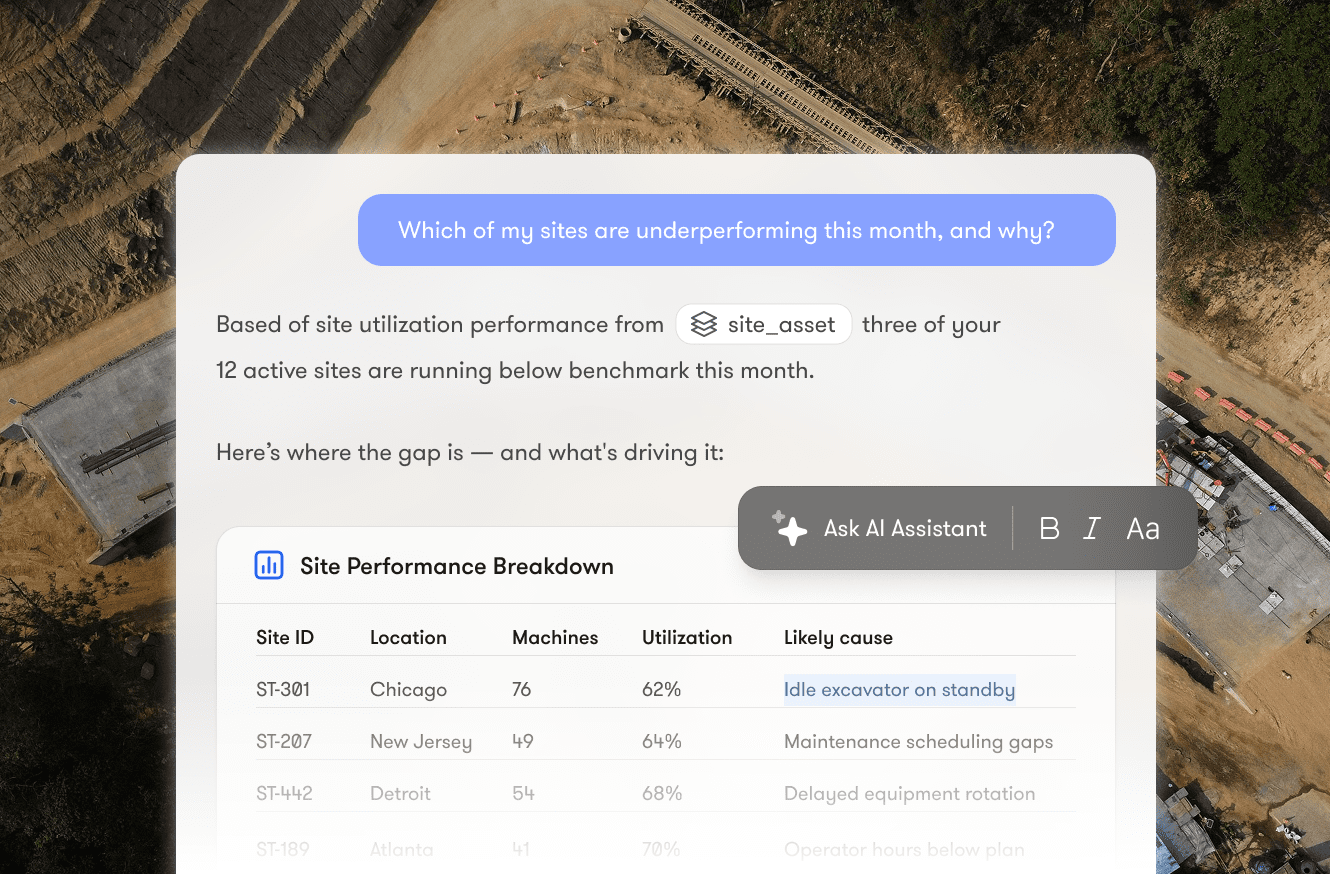Click machines value 54

tap(523, 794)
